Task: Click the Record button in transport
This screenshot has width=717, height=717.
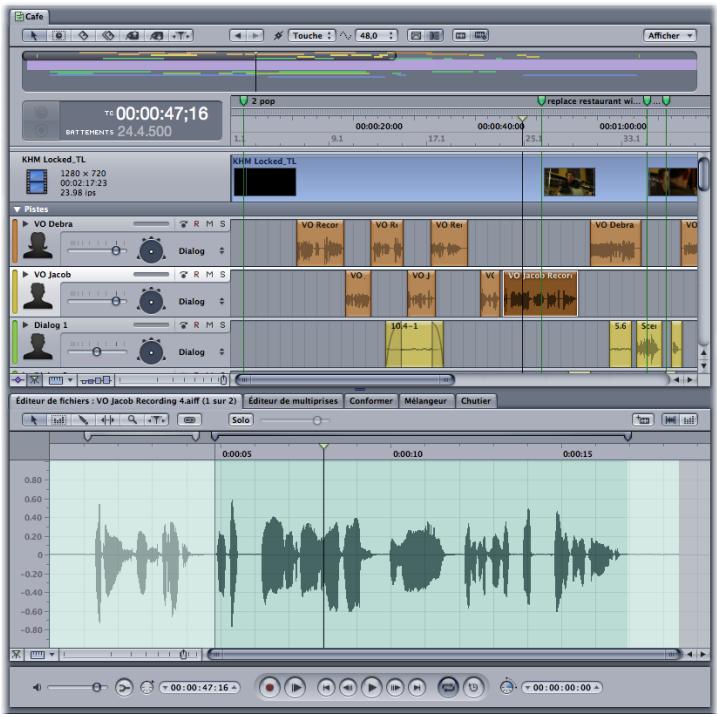Action: coord(269,687)
